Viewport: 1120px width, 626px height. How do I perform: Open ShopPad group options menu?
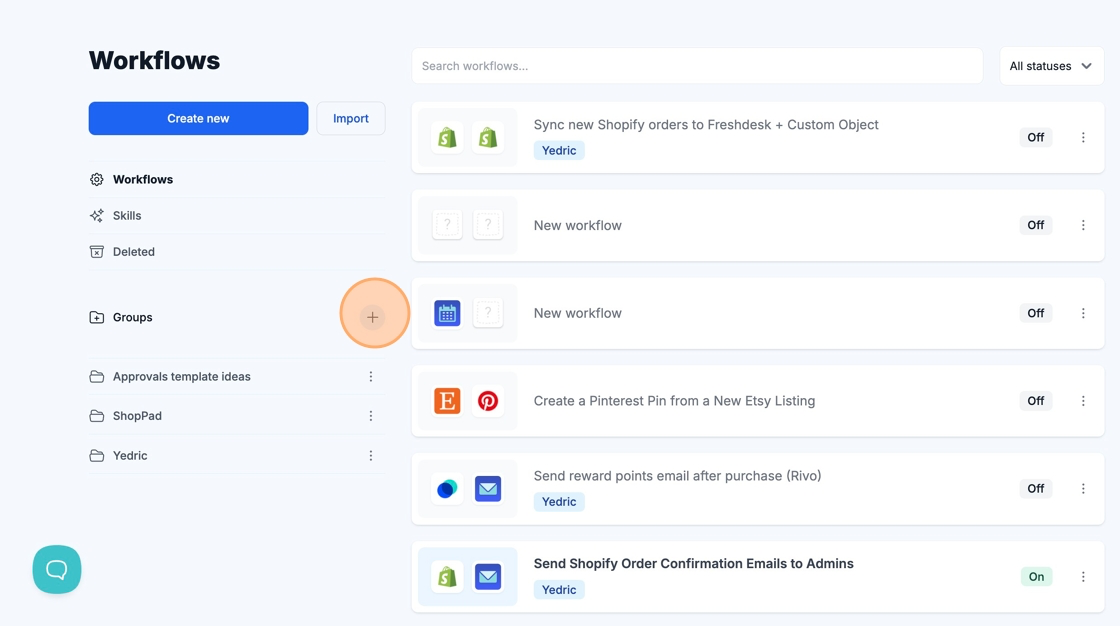(x=371, y=416)
